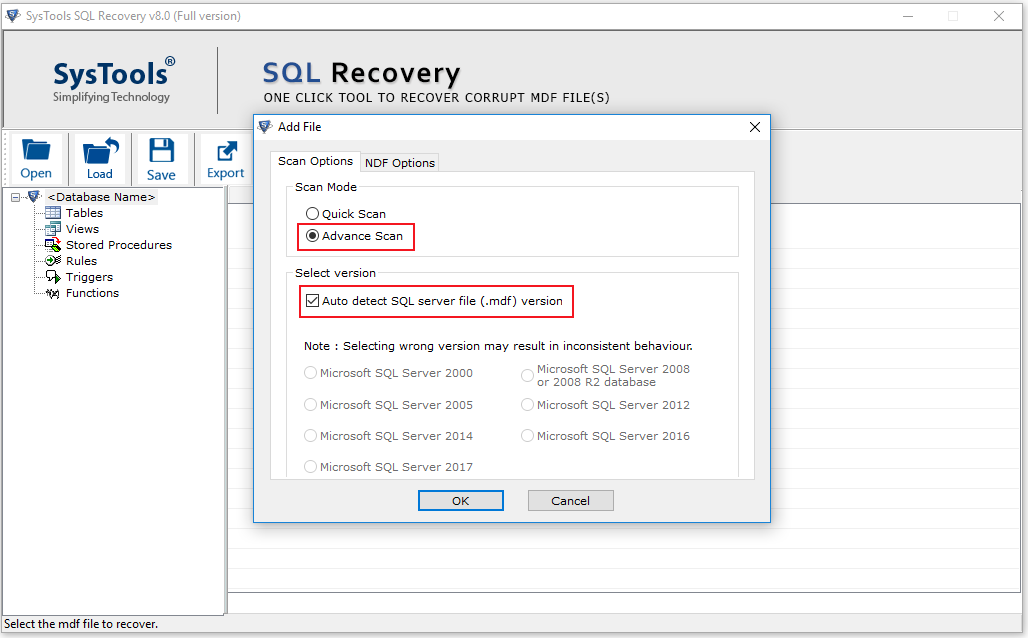The height and width of the screenshot is (638, 1028).
Task: Click the Export toolbar icon
Action: tap(226, 151)
